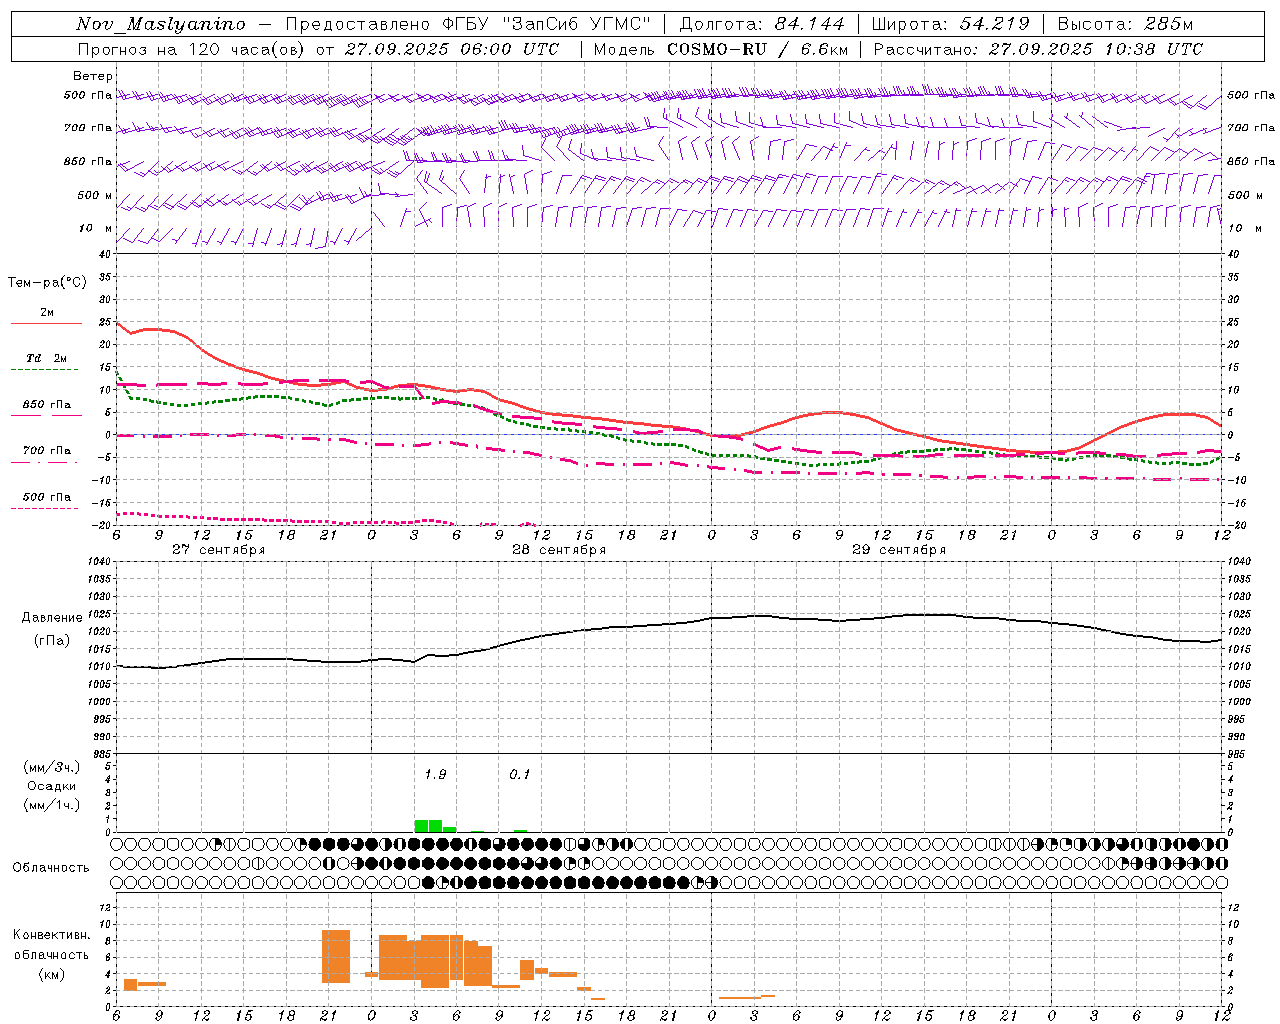Select the Td 2м dew point legend

[46, 359]
